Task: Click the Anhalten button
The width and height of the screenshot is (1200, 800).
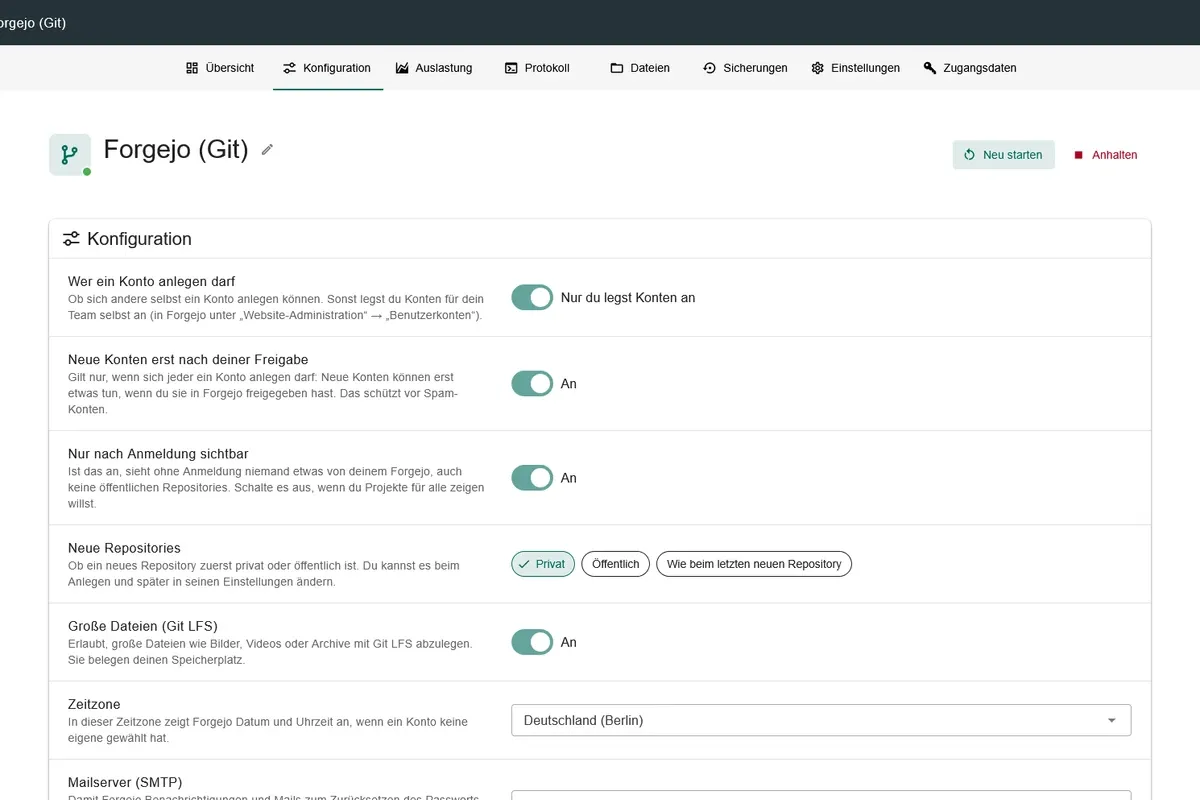Action: tap(1105, 155)
